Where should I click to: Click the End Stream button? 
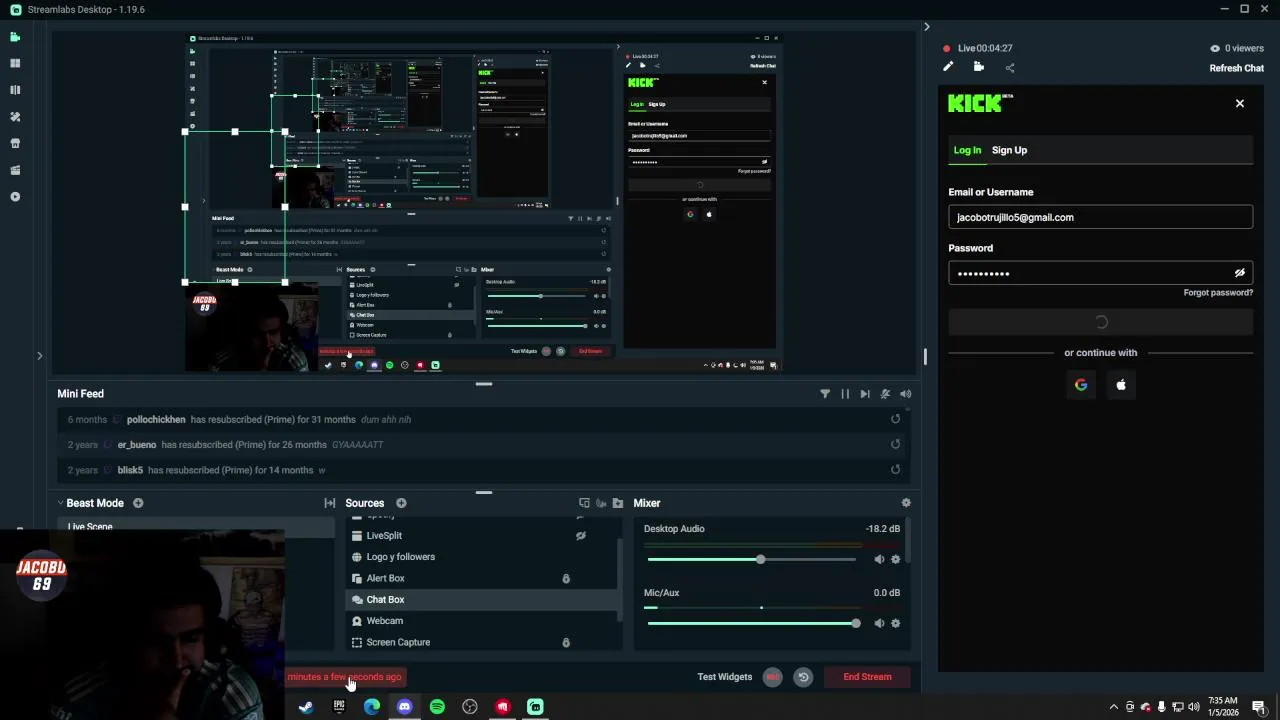(867, 677)
